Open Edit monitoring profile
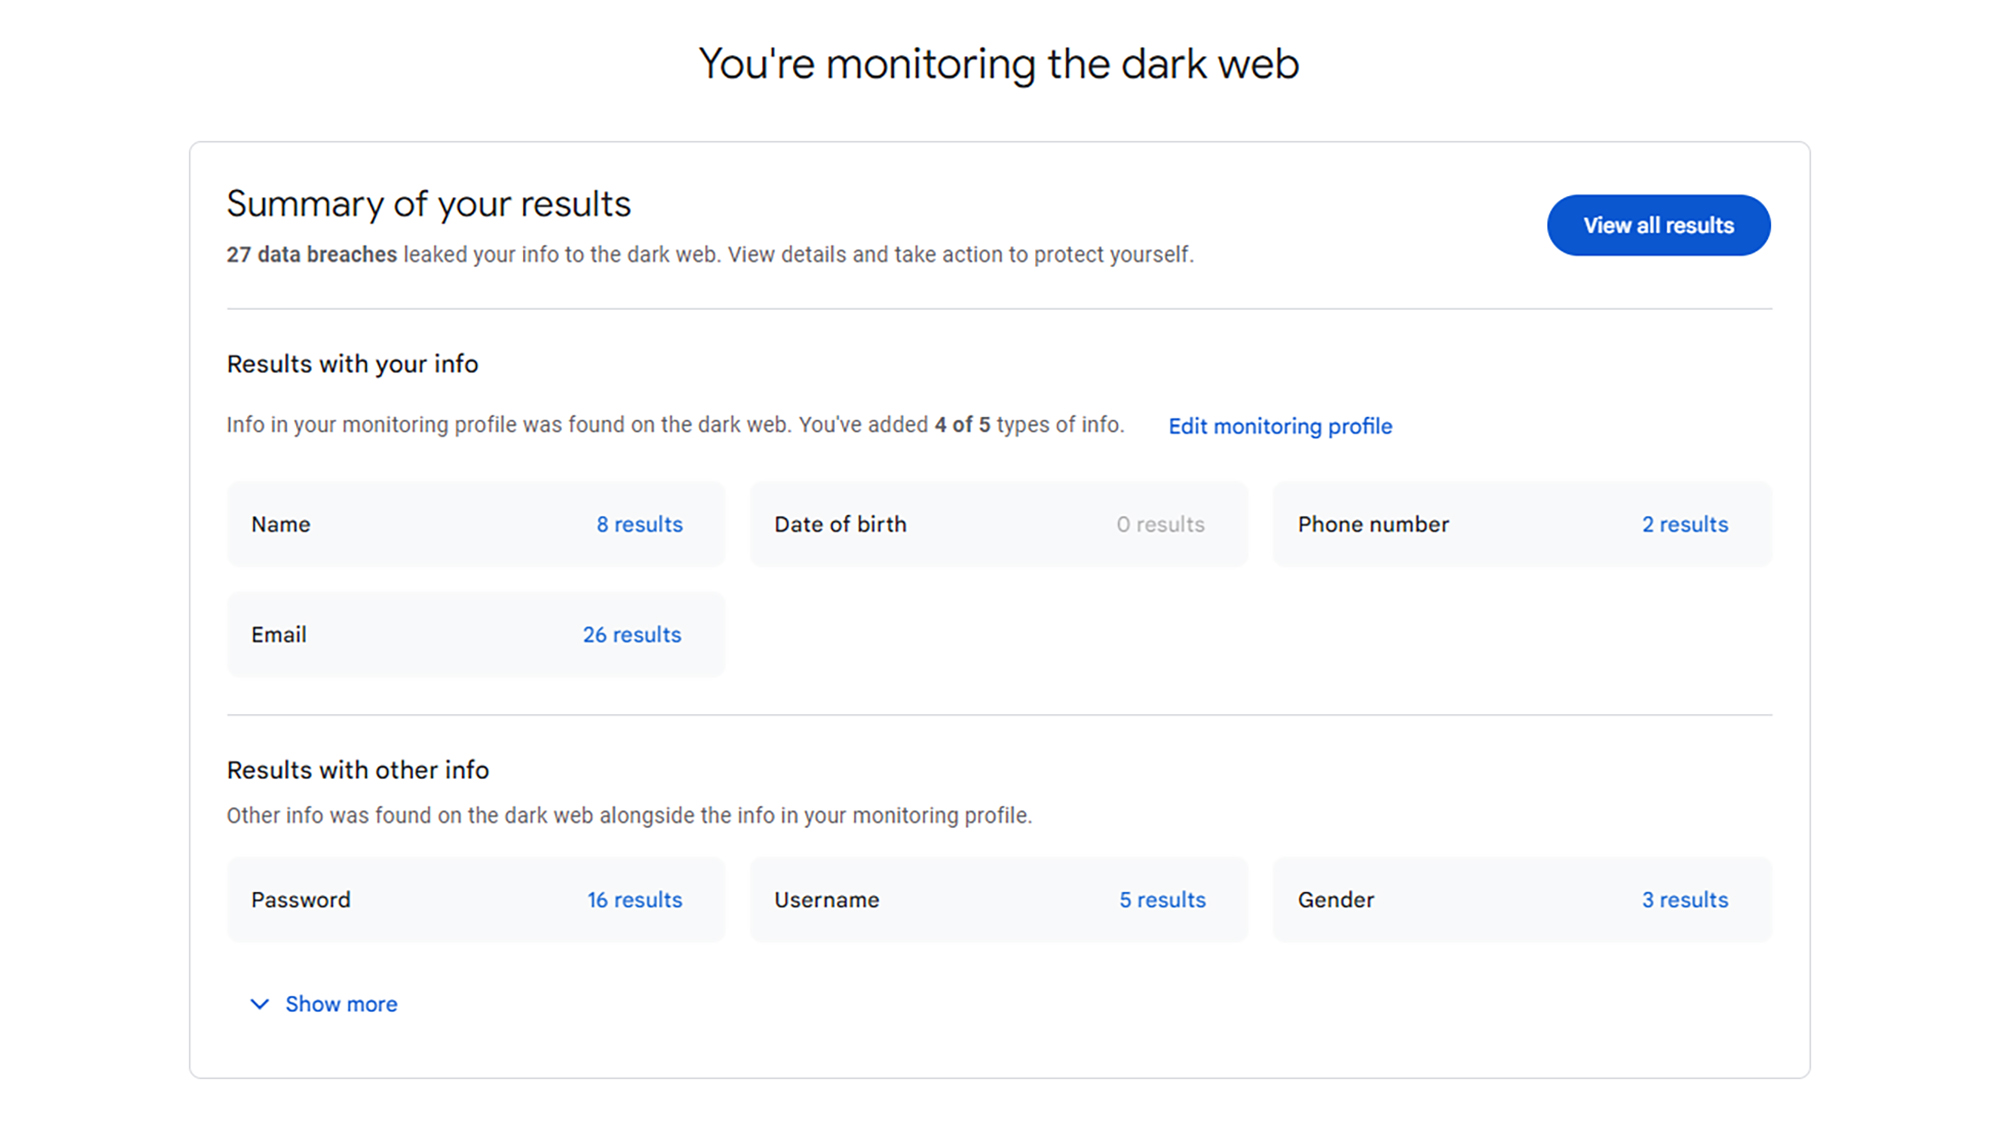The width and height of the screenshot is (2000, 1125). 1280,426
